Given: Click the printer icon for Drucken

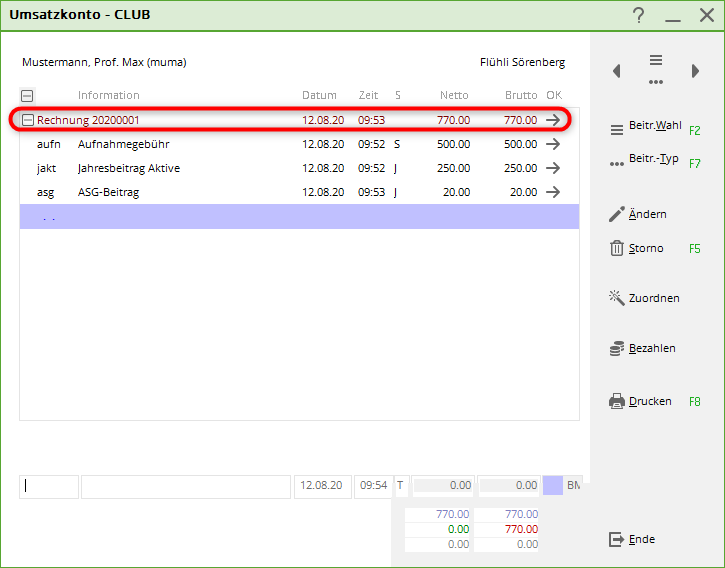Looking at the screenshot, I should 617,402.
